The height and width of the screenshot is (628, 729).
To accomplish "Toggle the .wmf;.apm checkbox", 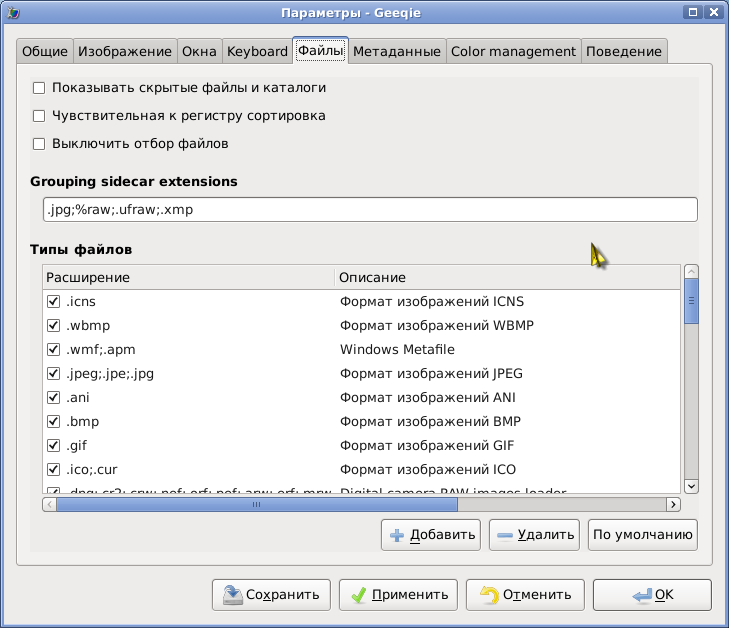I will pyautogui.click(x=53, y=349).
